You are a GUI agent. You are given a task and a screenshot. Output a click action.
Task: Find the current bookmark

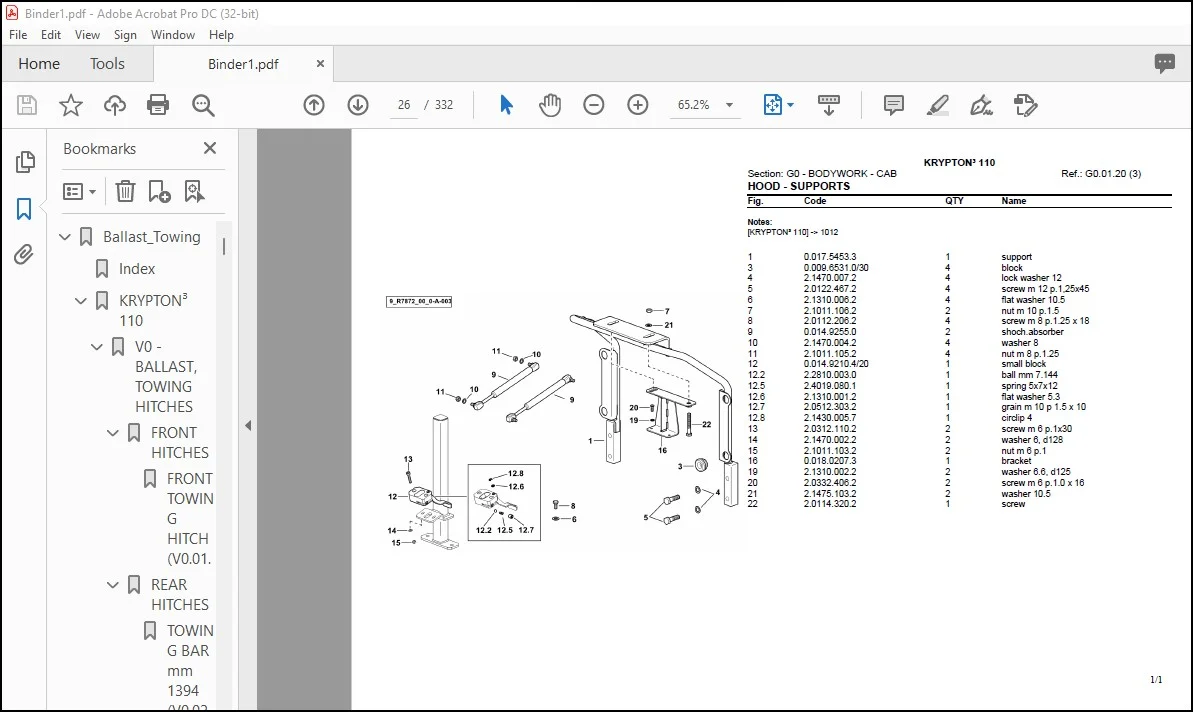(195, 191)
